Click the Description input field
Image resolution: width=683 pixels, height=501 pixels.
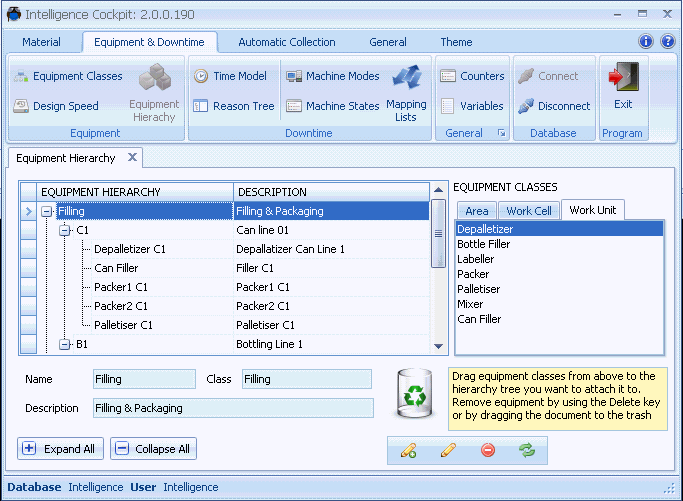[x=233, y=408]
